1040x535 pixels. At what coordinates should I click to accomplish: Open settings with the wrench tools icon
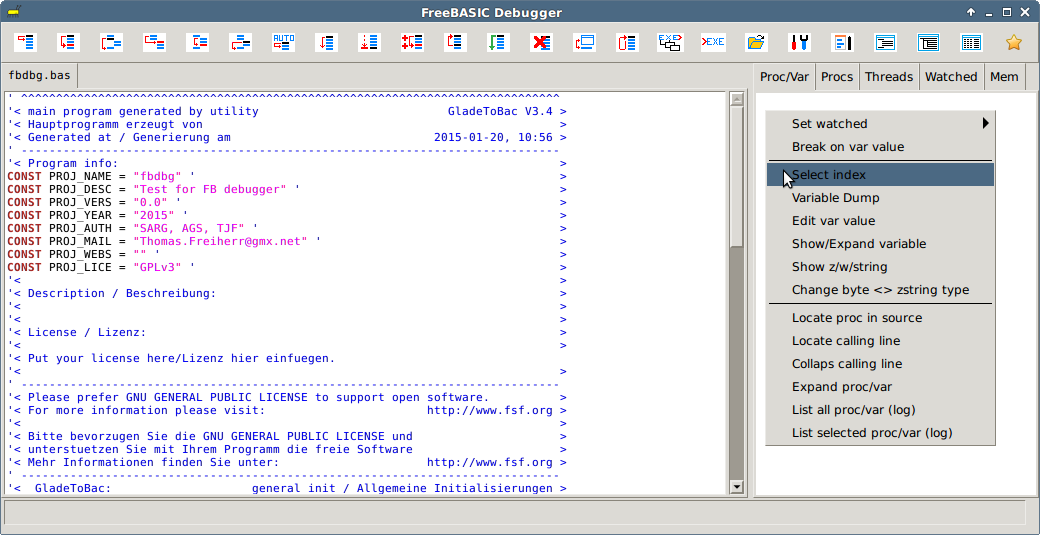(x=799, y=42)
